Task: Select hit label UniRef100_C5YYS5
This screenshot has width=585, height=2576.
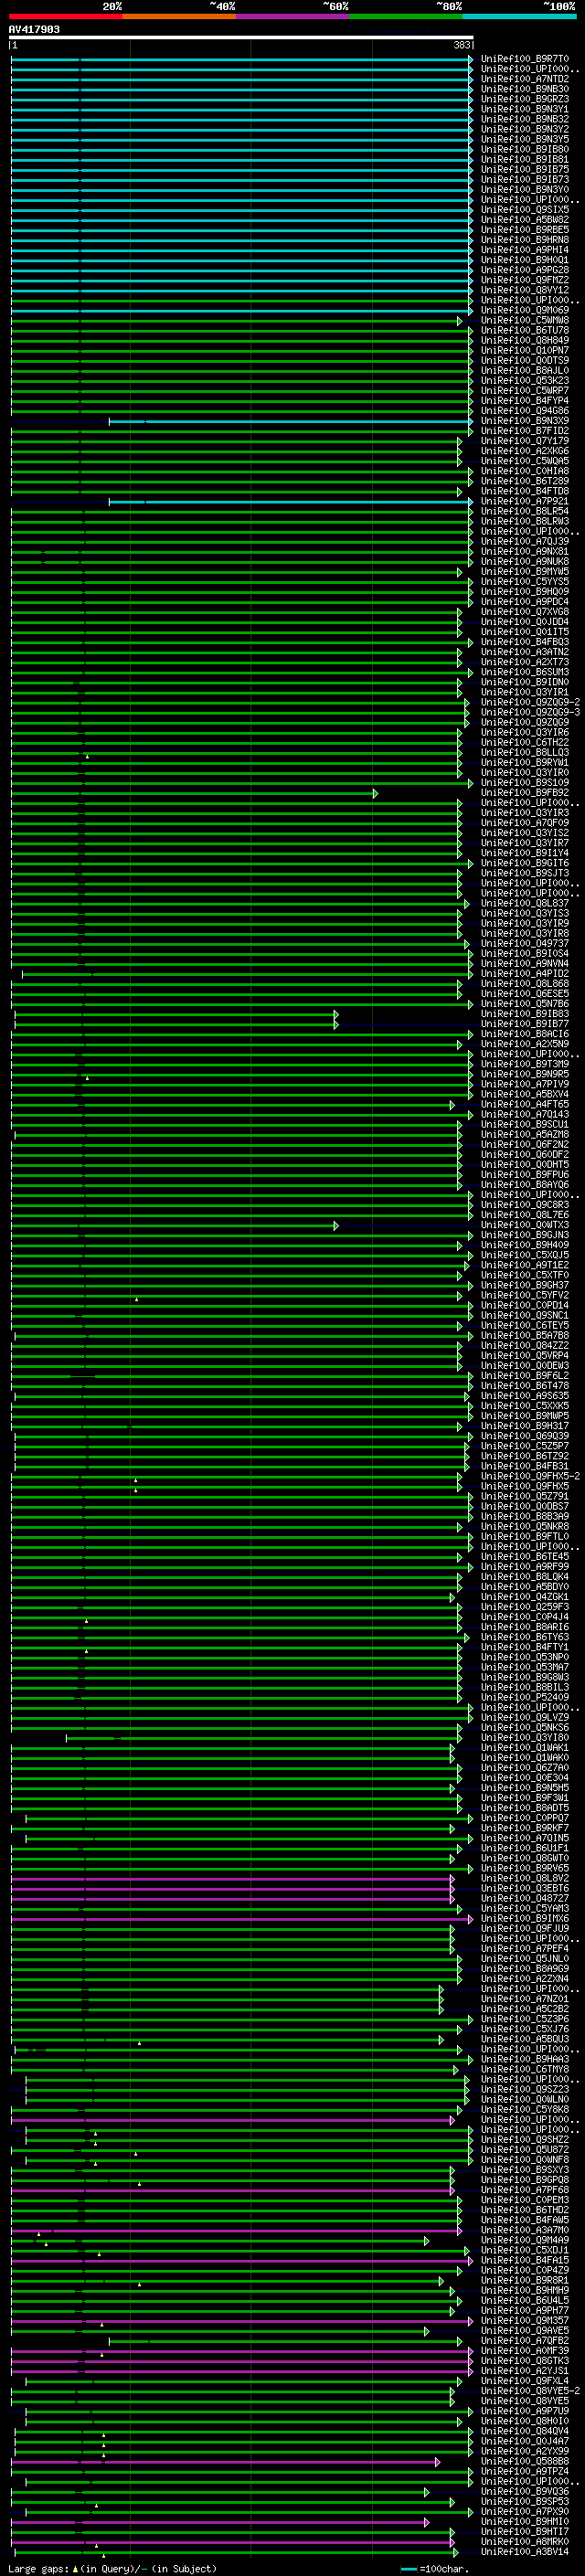Action: (525, 582)
